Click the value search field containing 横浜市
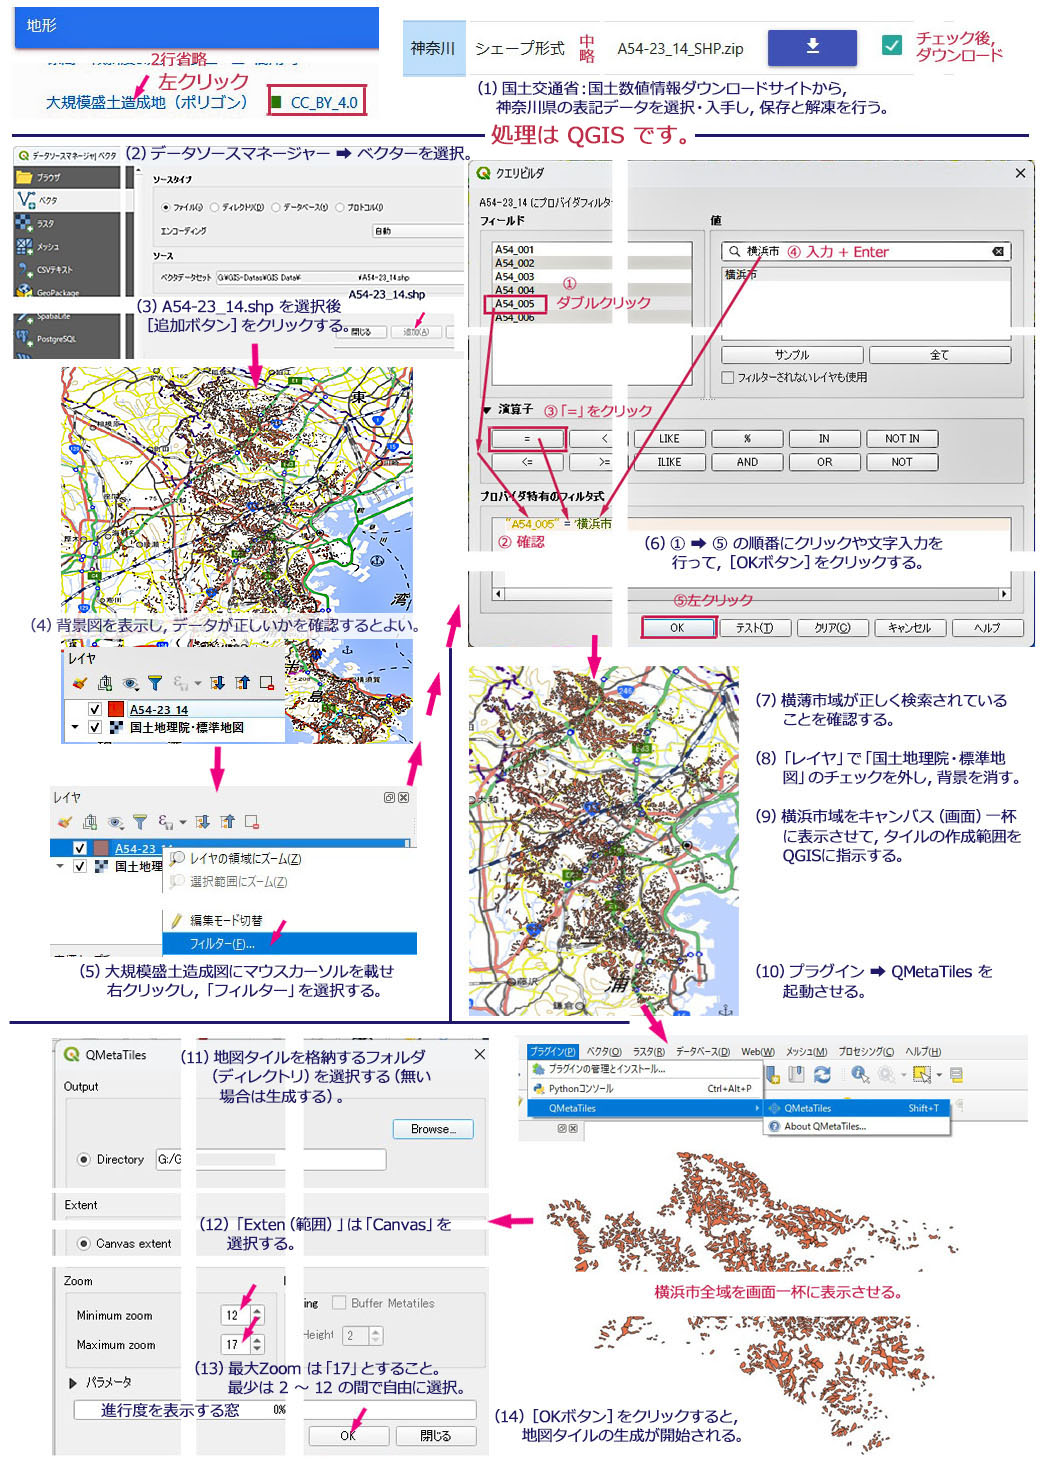Screen dimensions: 1045x1471 [x=865, y=252]
